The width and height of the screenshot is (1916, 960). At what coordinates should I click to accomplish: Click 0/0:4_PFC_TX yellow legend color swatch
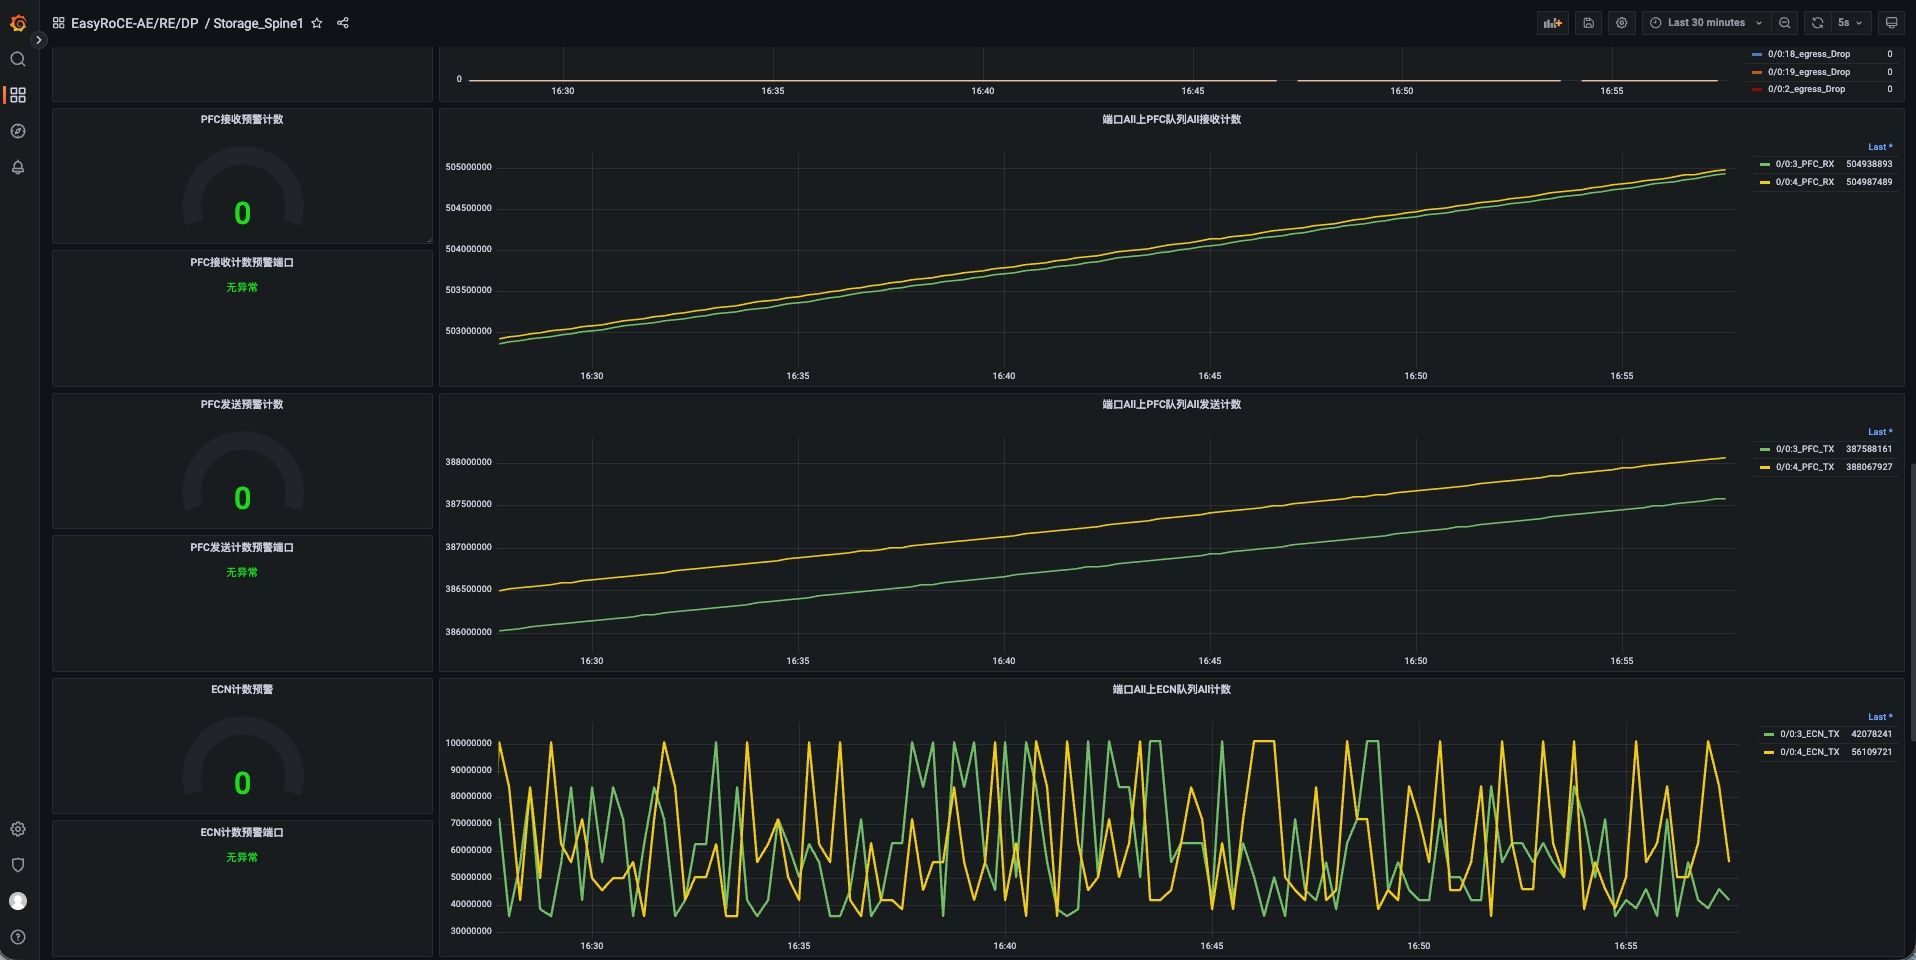(1765, 467)
